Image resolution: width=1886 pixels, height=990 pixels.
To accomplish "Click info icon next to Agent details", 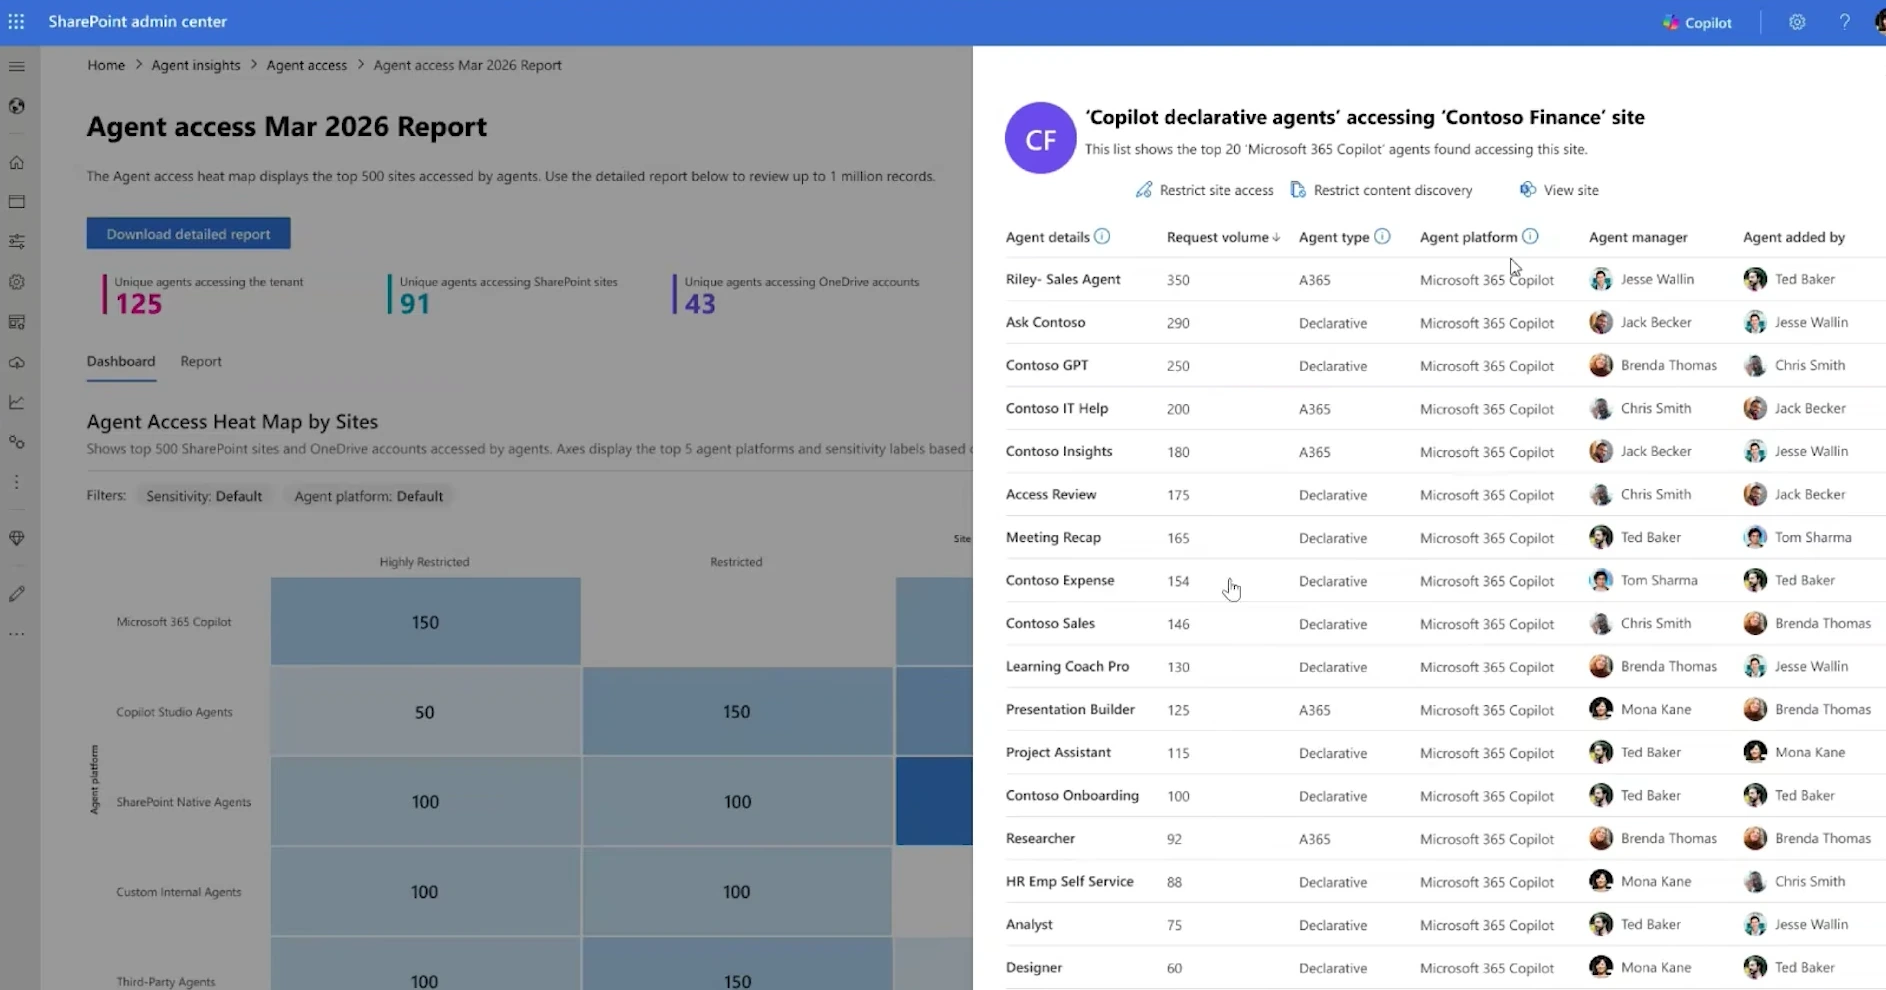I will tap(1102, 236).
